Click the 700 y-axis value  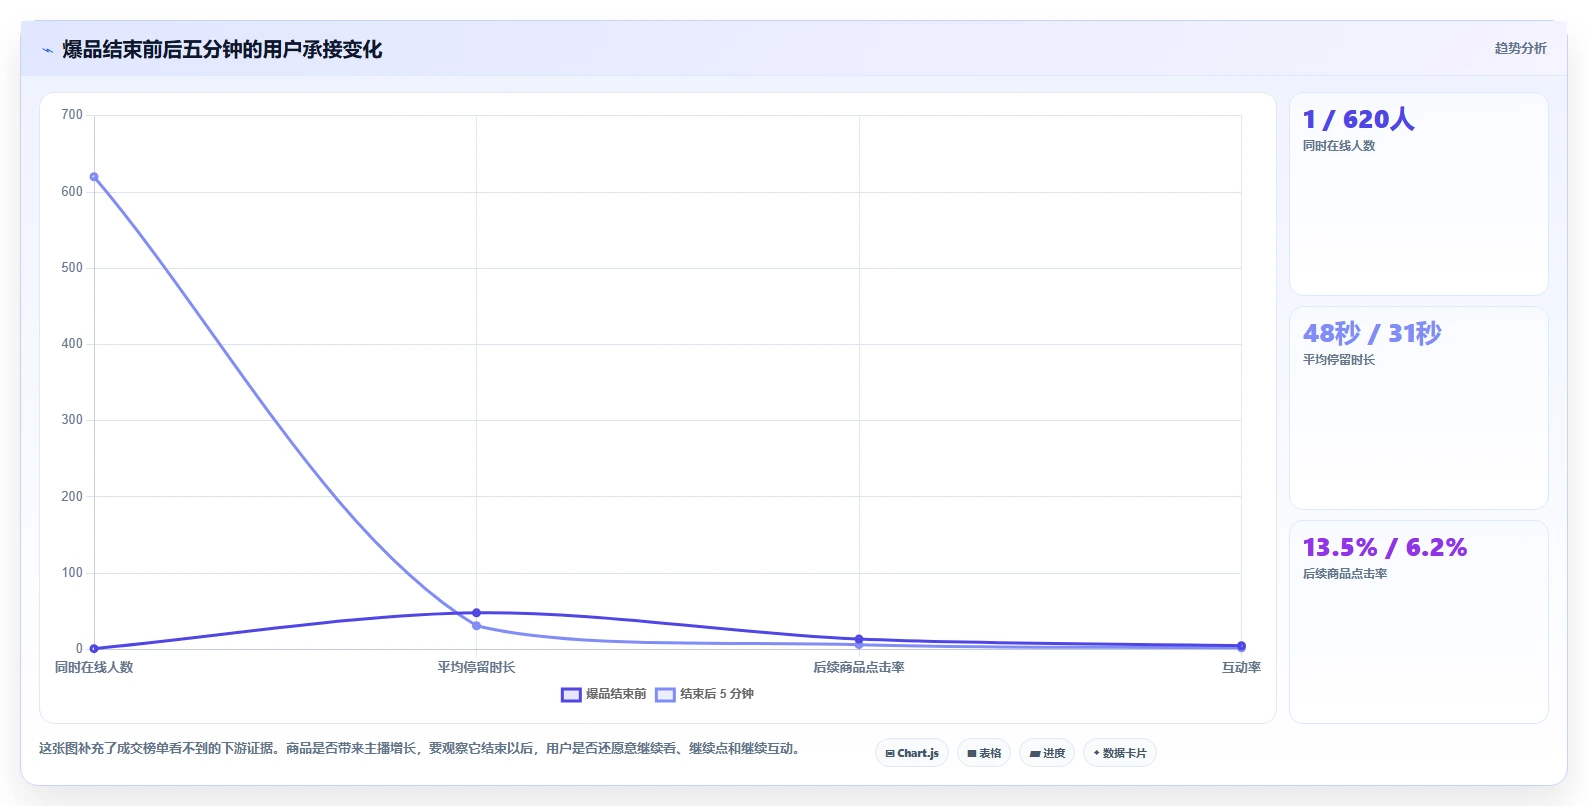(72, 115)
